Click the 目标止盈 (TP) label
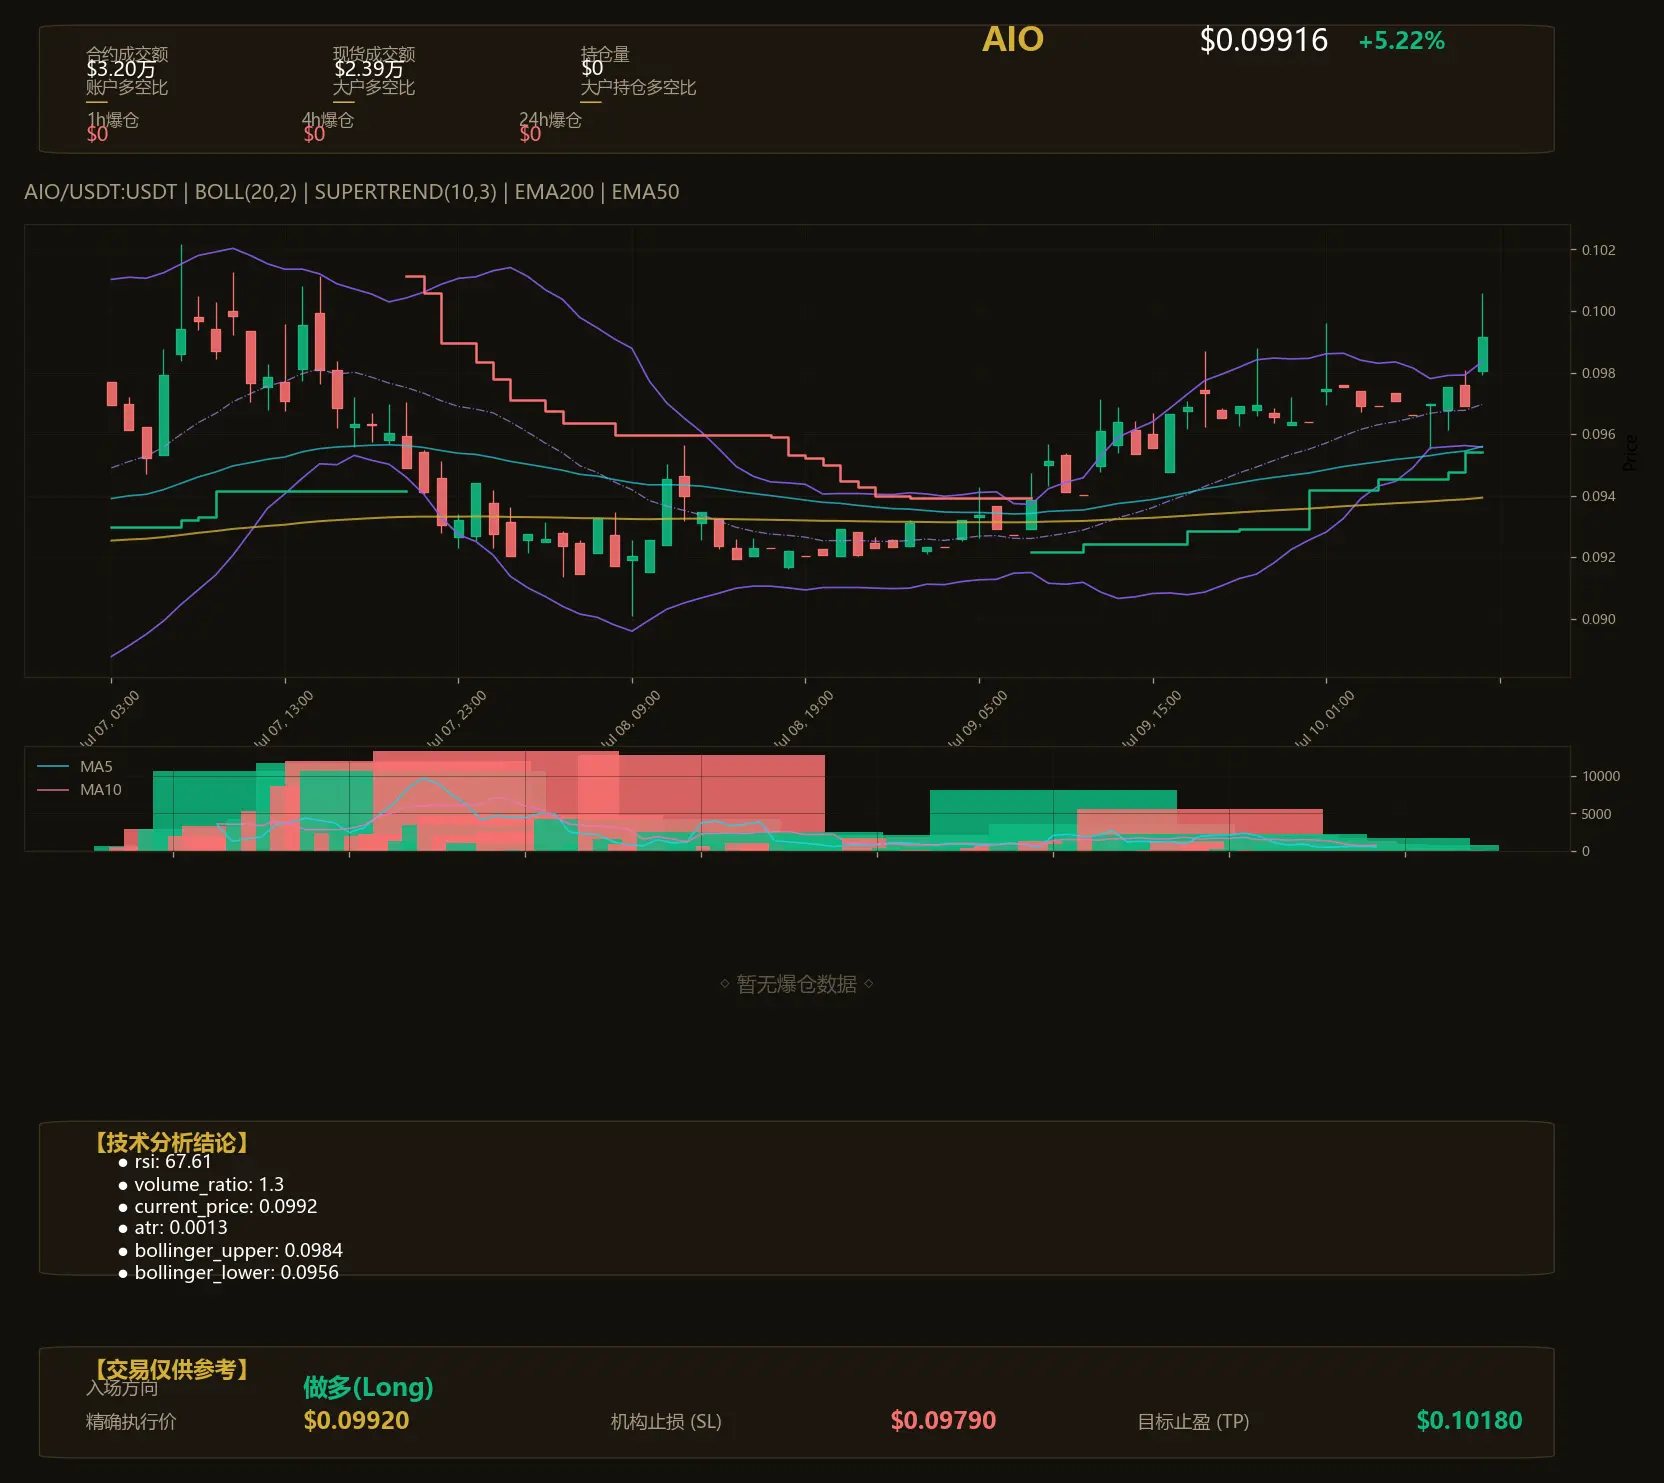This screenshot has height=1483, width=1664. 1193,1421
